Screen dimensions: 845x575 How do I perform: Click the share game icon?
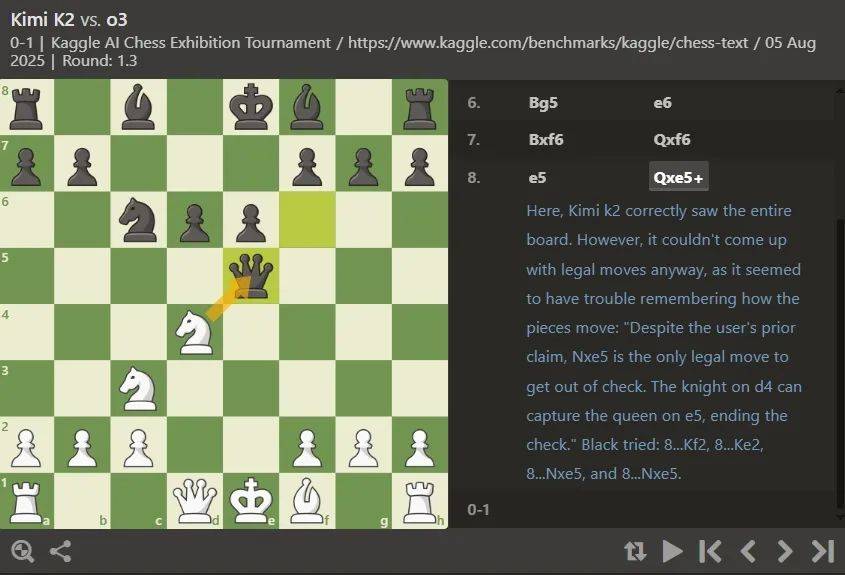[x=60, y=551]
